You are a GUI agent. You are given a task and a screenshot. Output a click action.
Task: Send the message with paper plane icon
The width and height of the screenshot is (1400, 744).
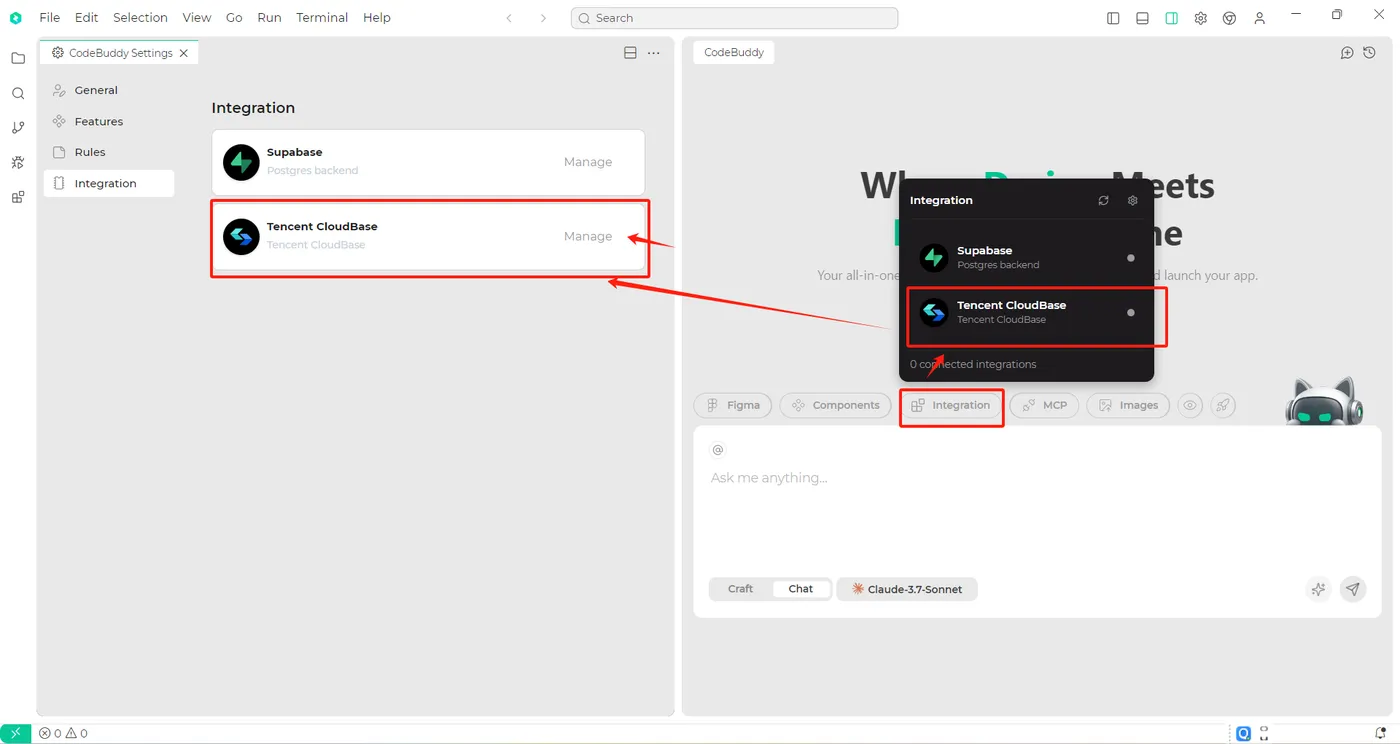[x=1353, y=589]
